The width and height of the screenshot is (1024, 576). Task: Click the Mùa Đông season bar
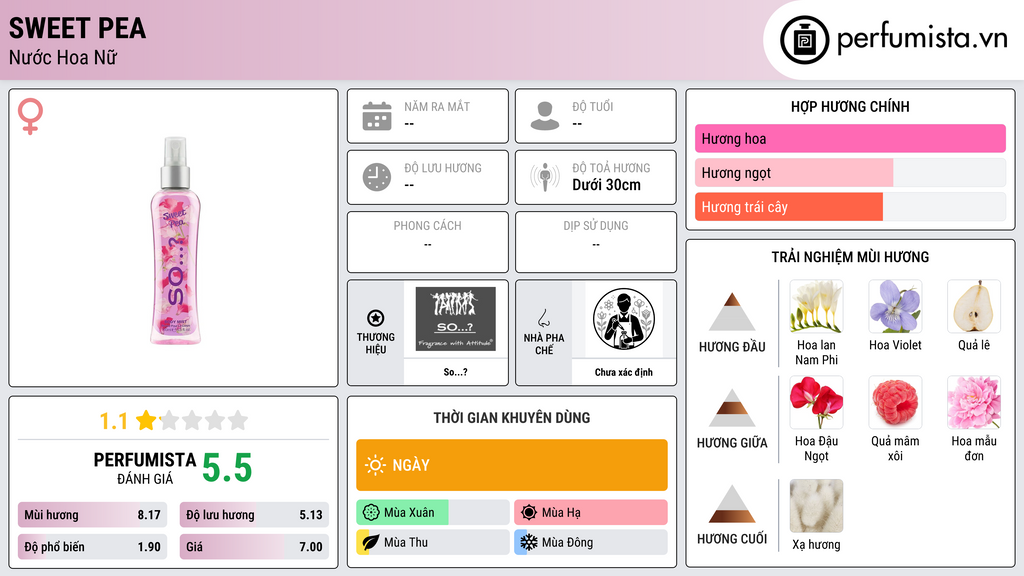[x=591, y=542]
